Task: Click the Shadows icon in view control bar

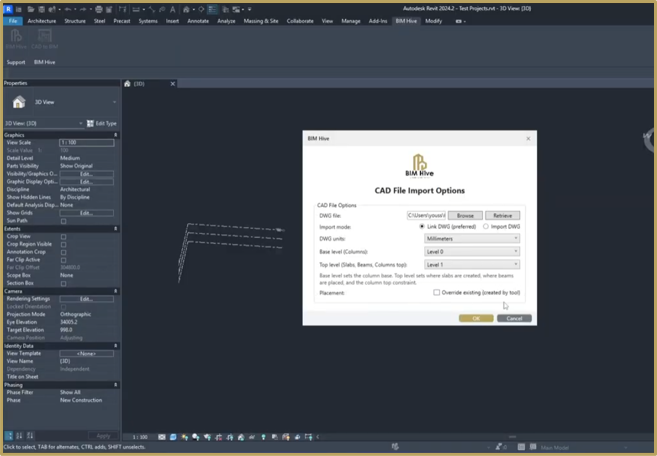Action: [196, 437]
